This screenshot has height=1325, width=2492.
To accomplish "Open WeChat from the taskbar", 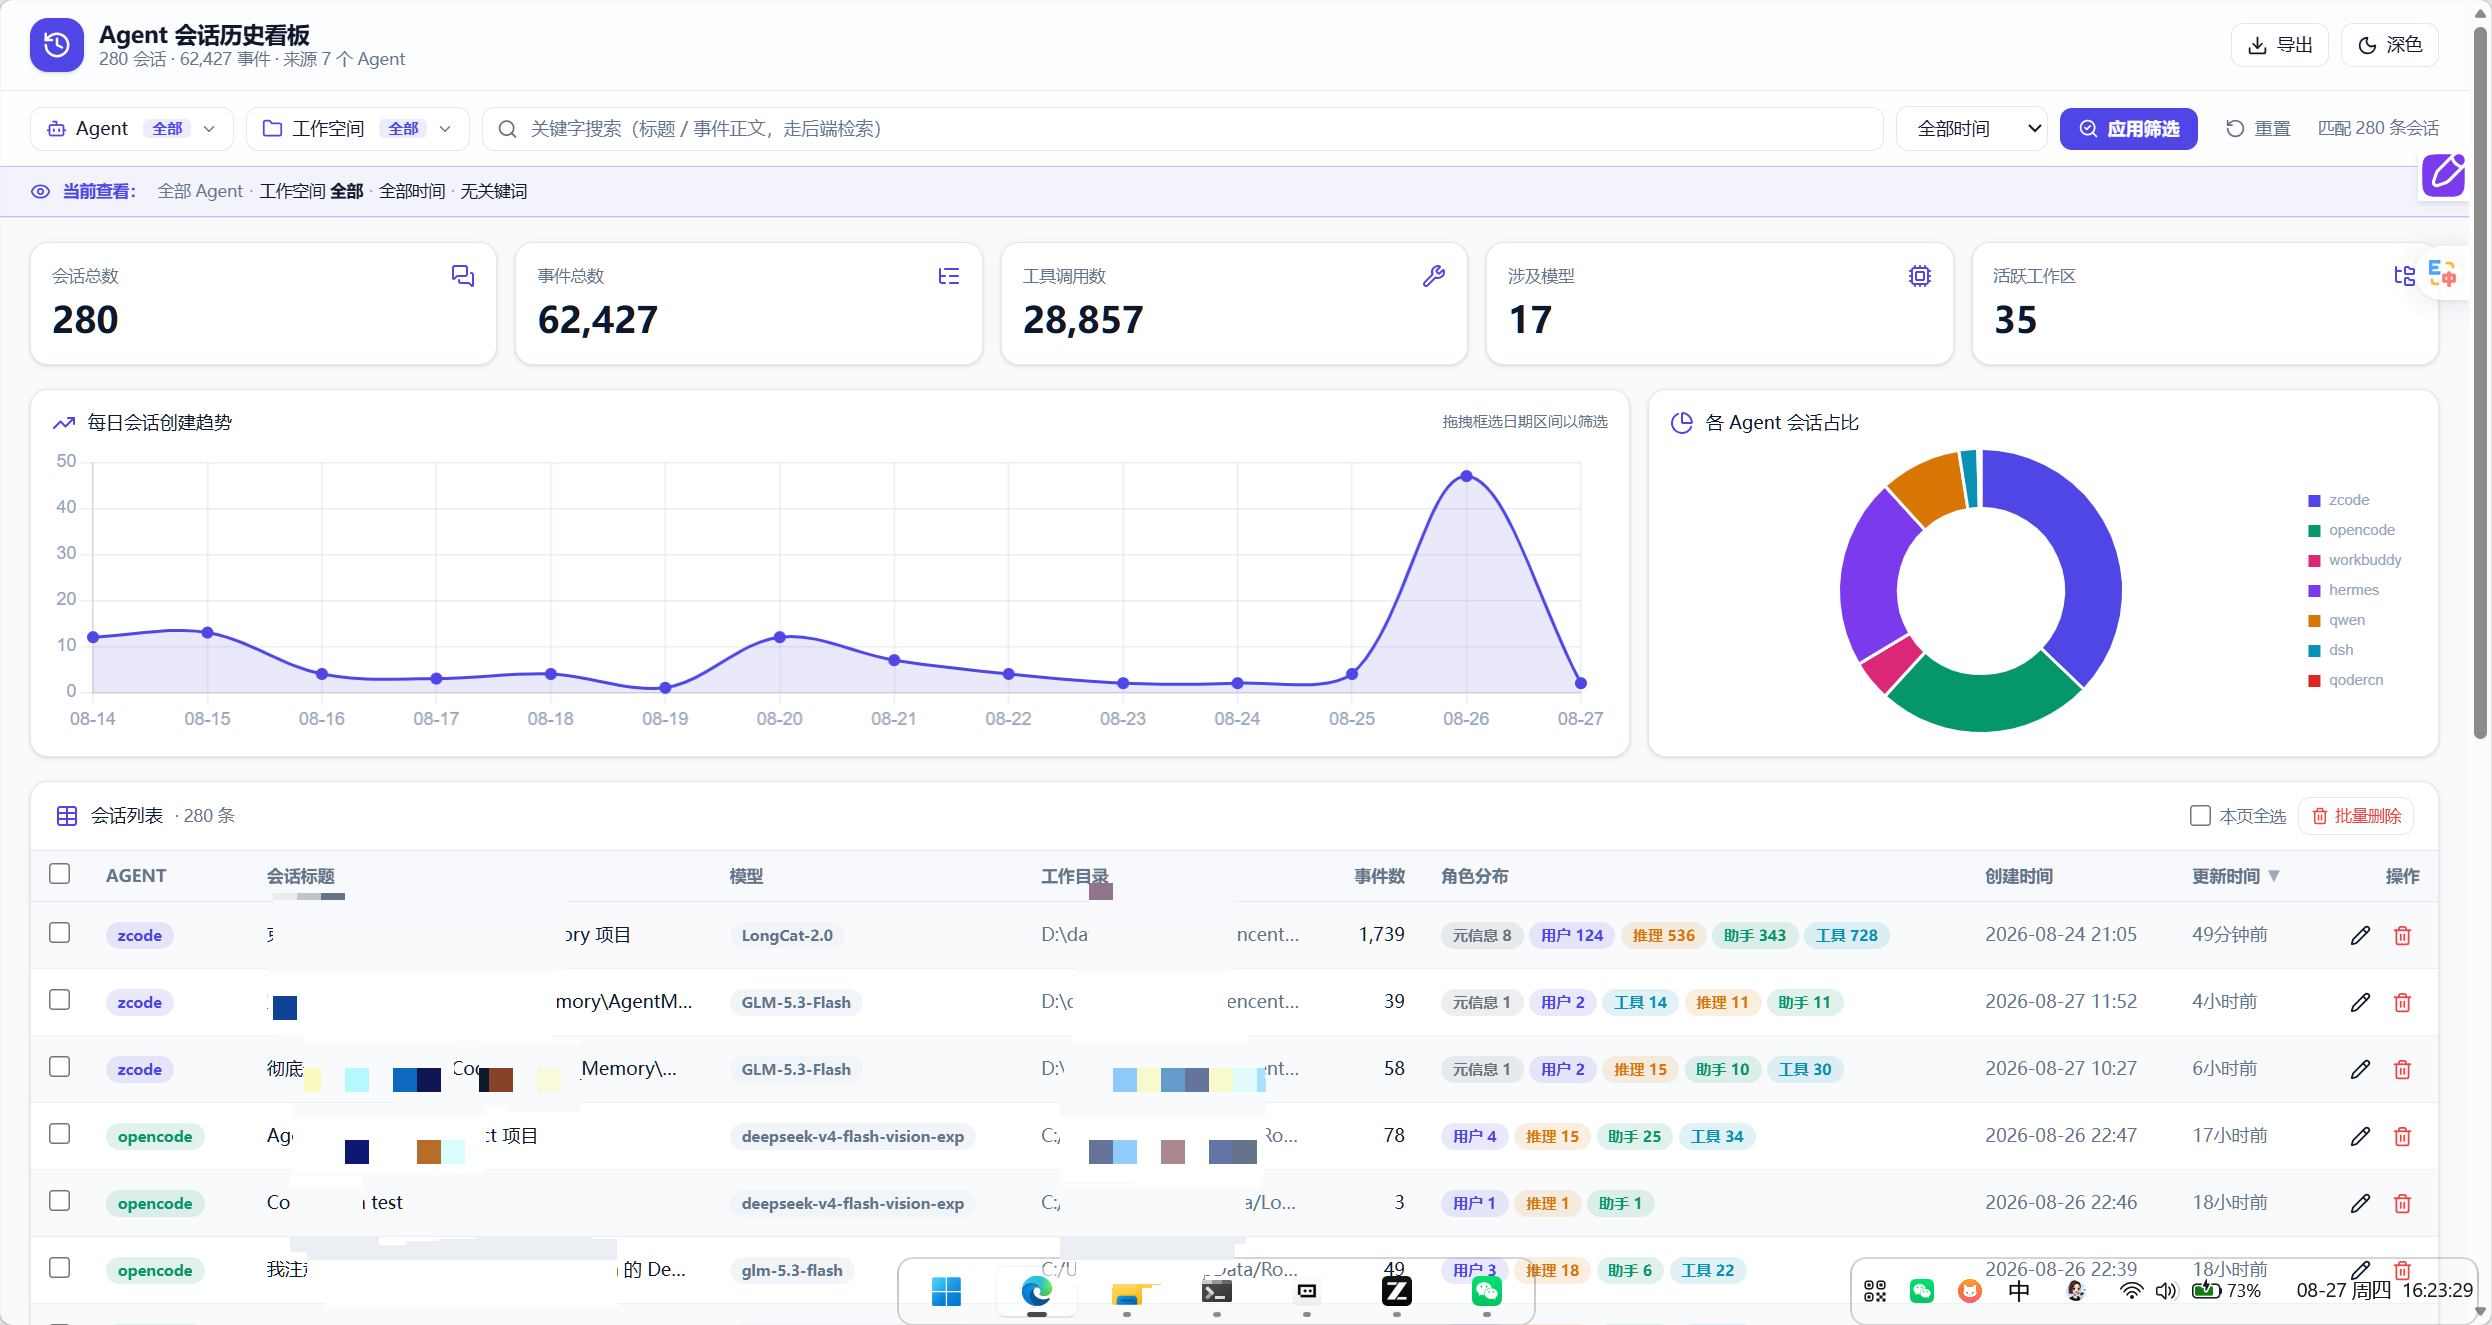I will (1486, 1291).
